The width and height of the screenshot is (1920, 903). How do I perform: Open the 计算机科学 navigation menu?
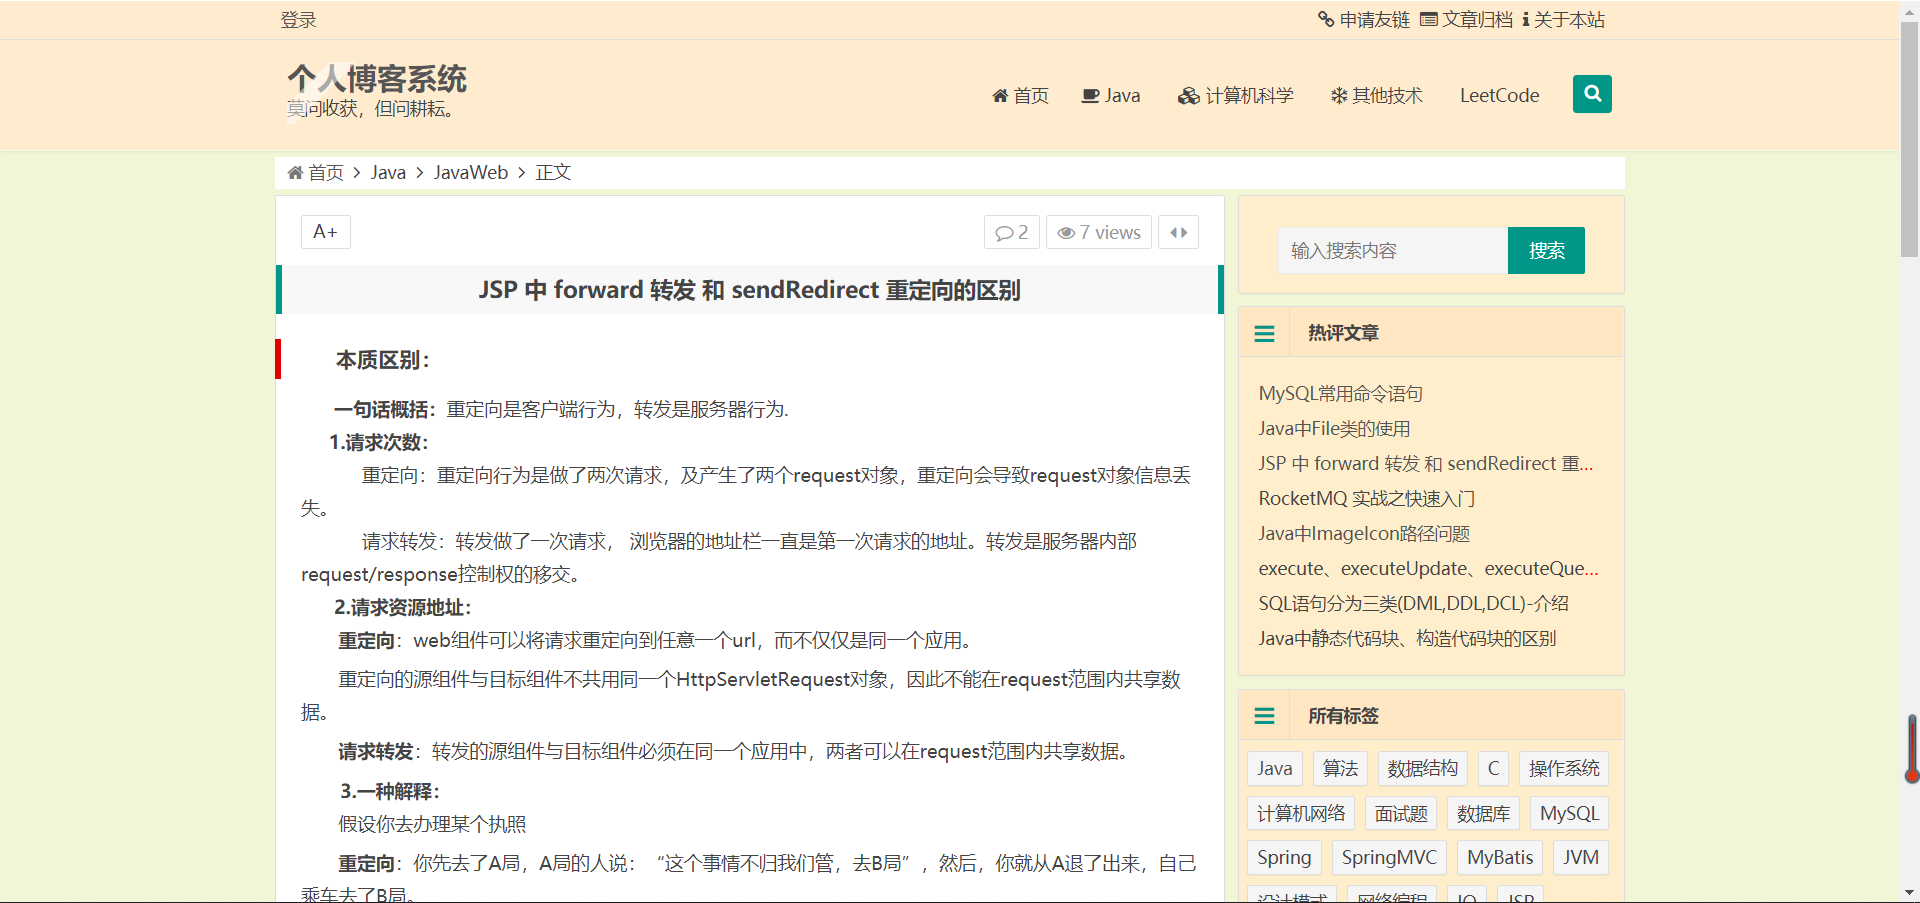1236,95
